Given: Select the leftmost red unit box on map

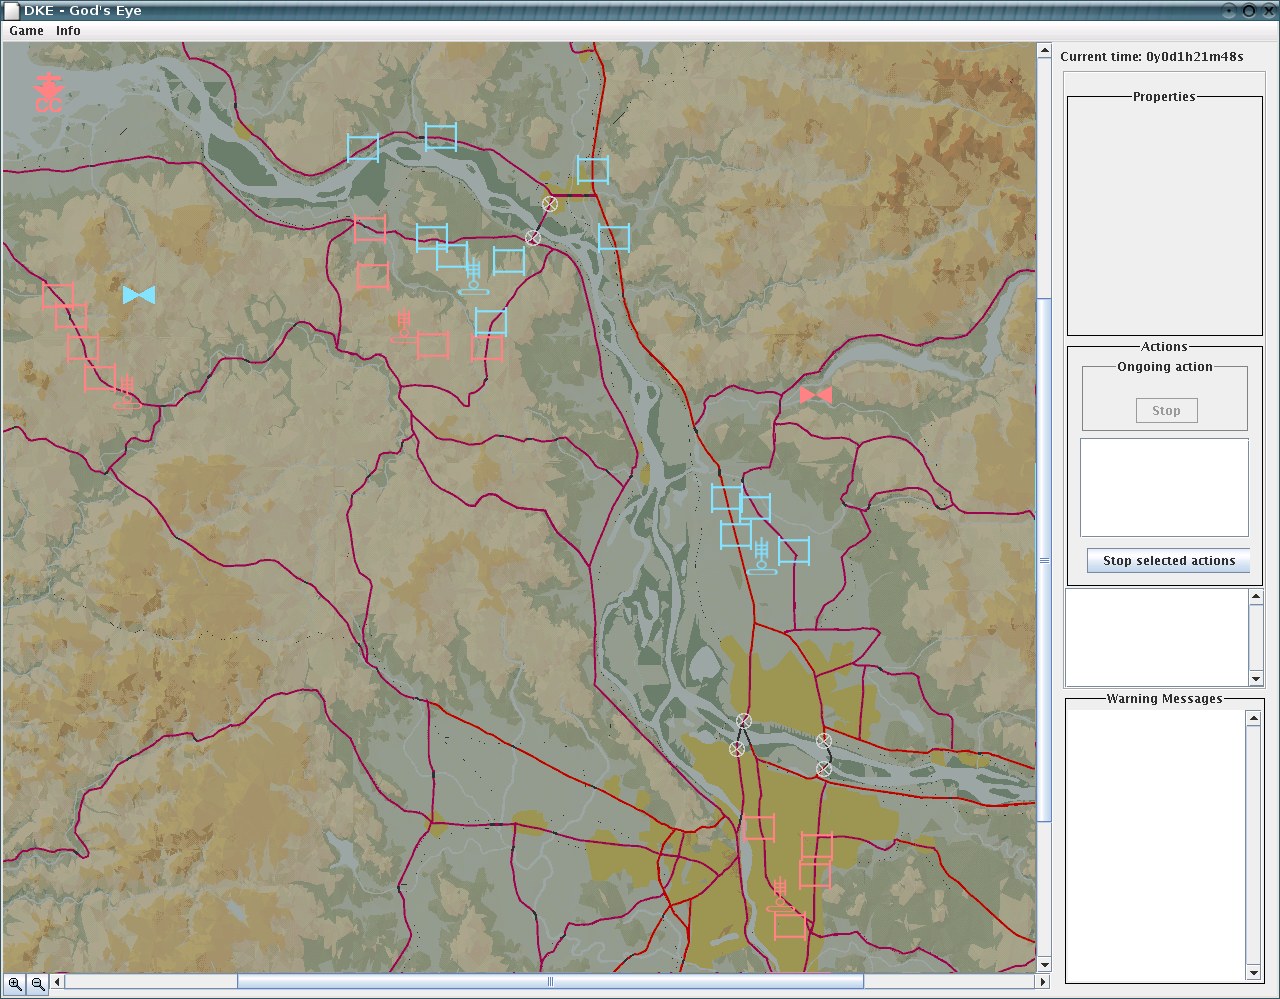Looking at the screenshot, I should tap(58, 296).
